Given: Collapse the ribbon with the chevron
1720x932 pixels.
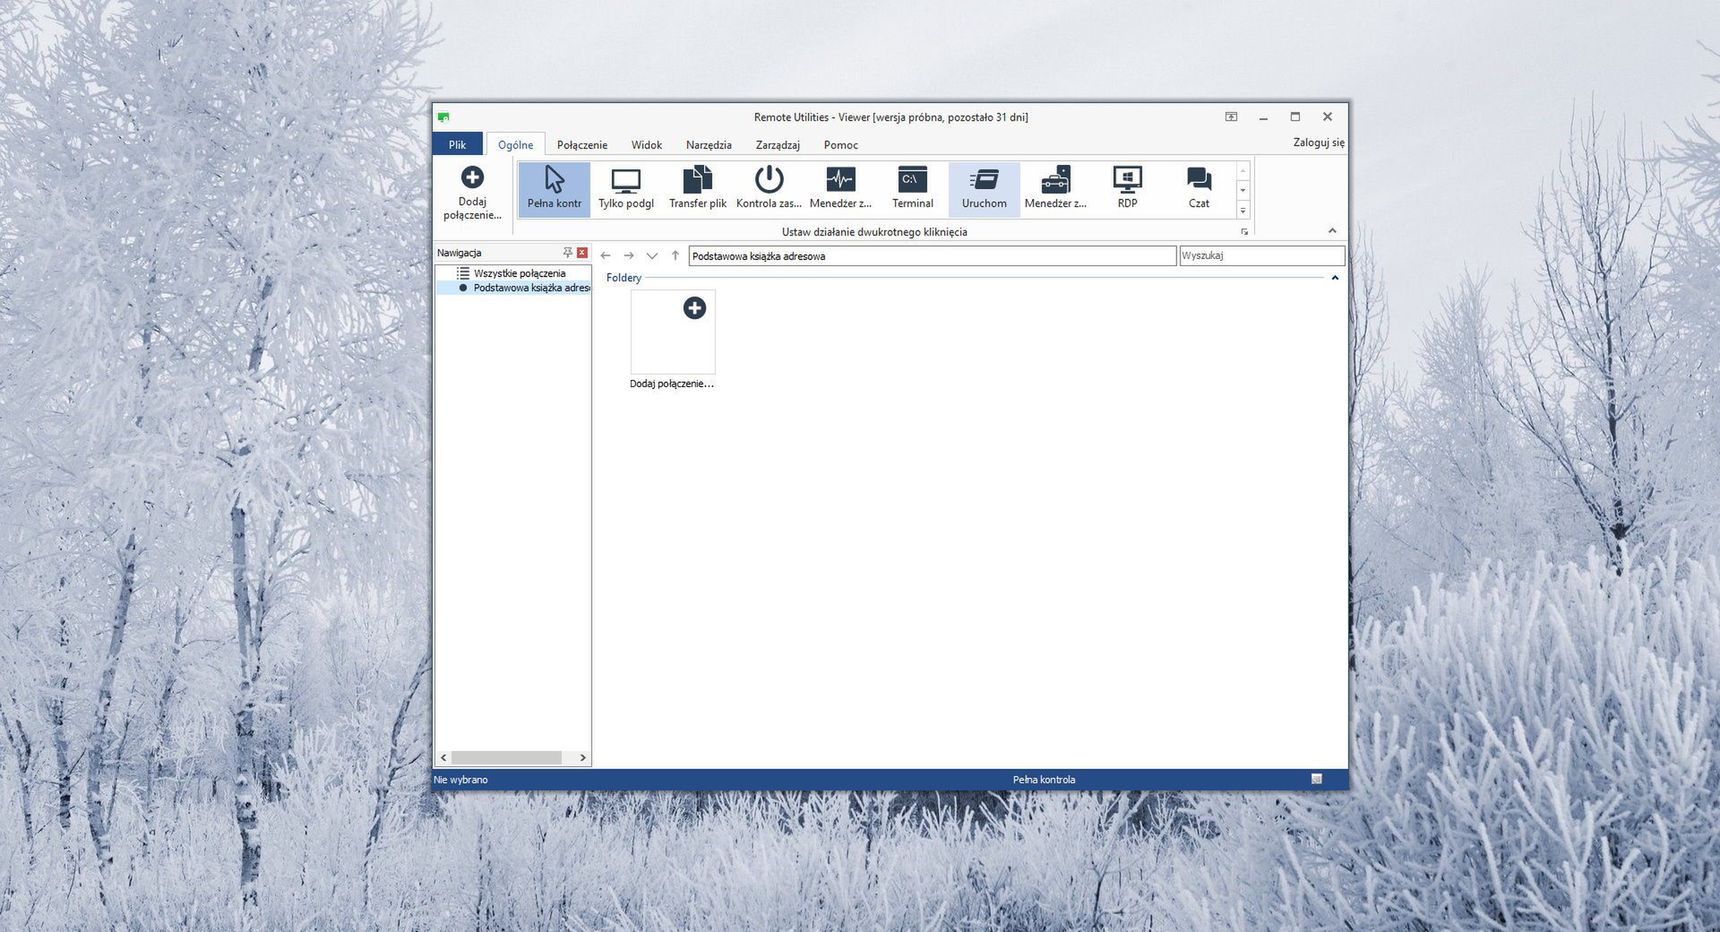Looking at the screenshot, I should tap(1332, 231).
